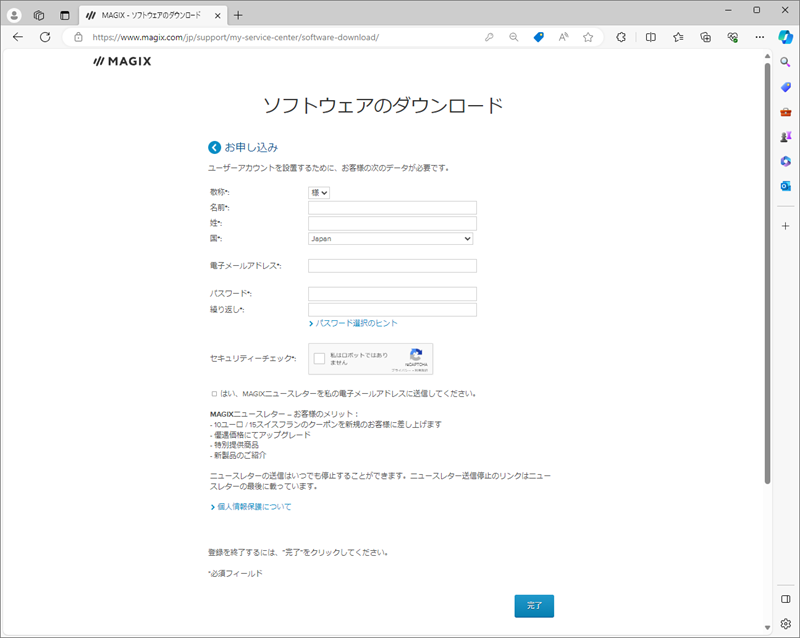Open the tab actions menu icon

click(64, 15)
